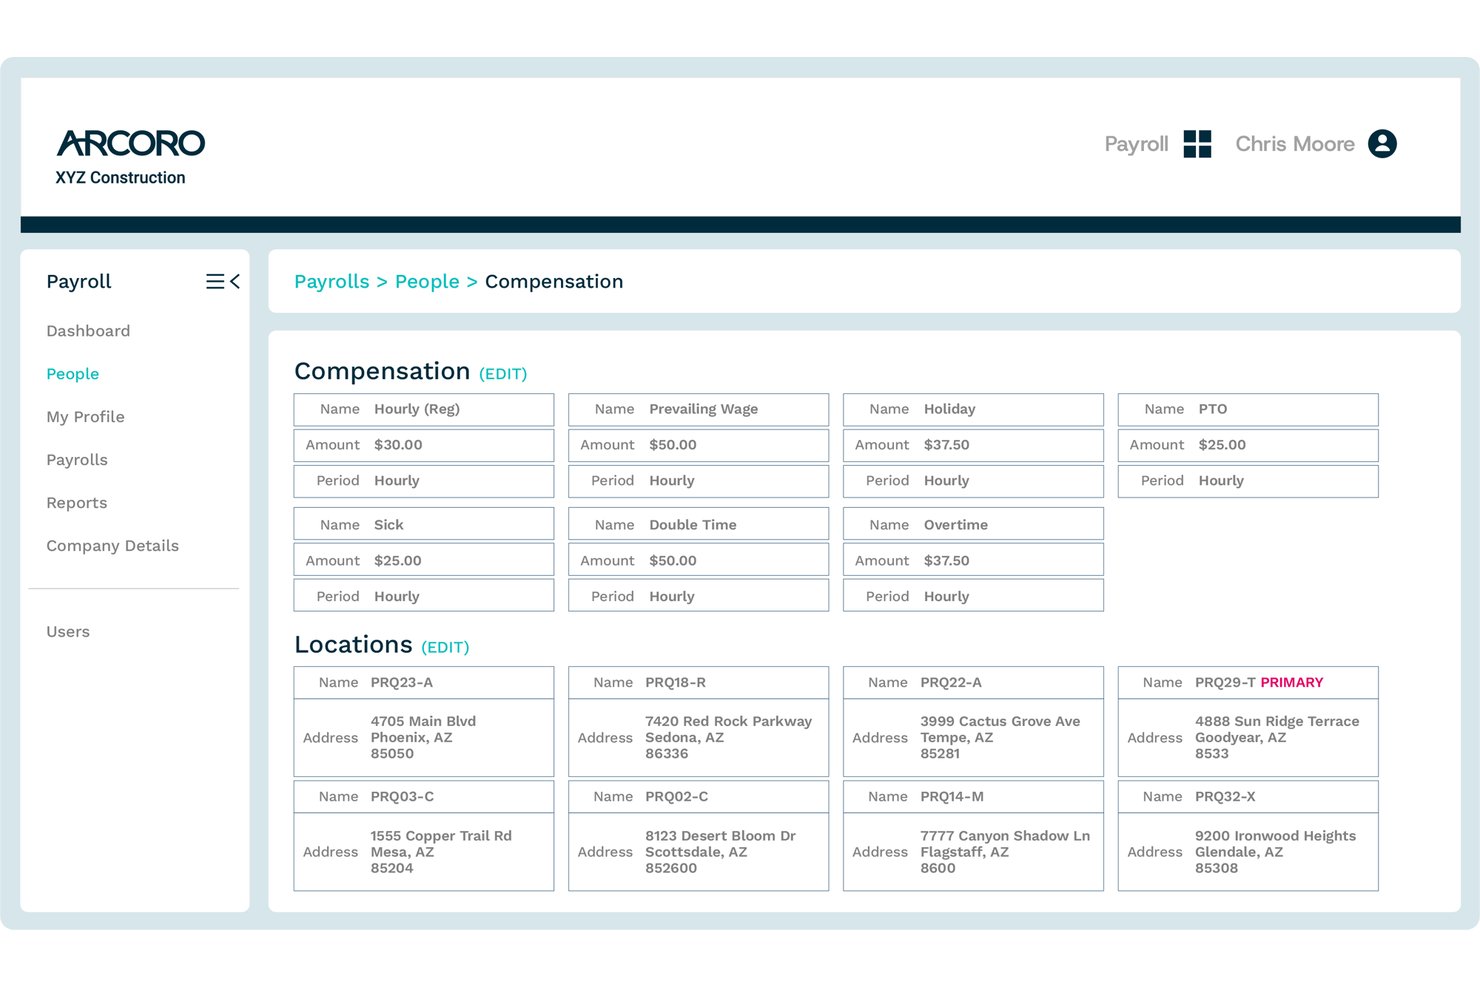1480x987 pixels.
Task: Click the ARCORO logo
Action: pos(131,143)
